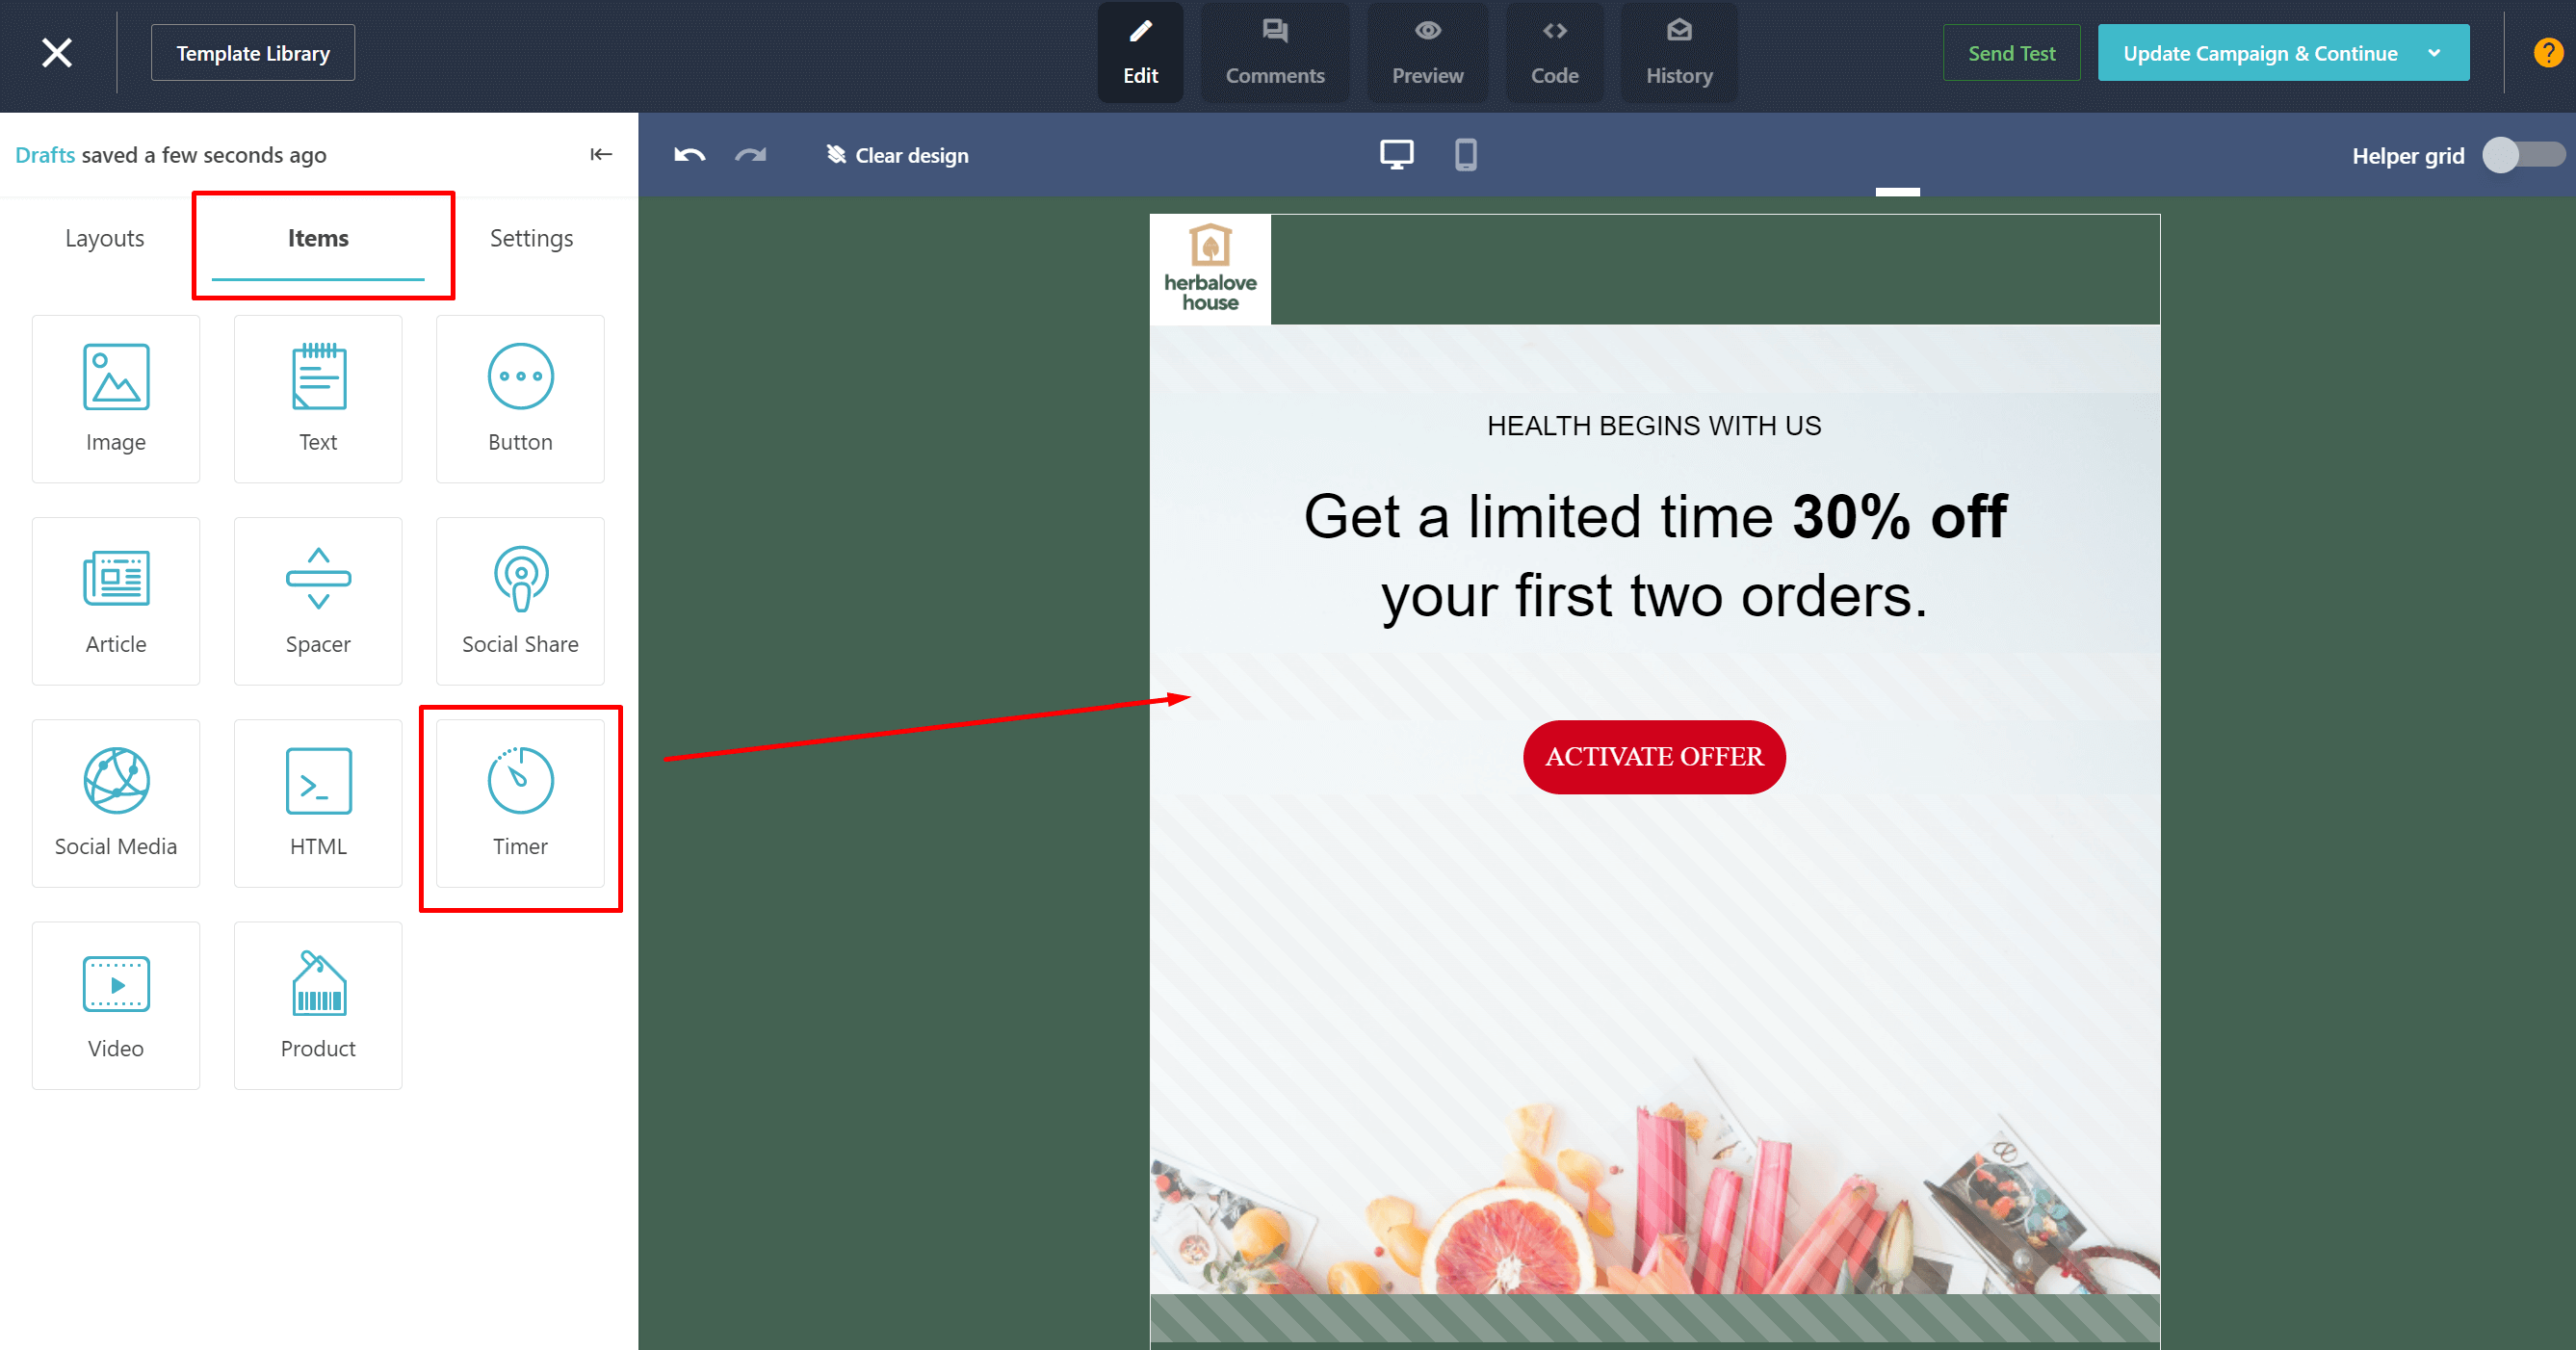2576x1350 pixels.
Task: Expand the Update Campaign dropdown arrow
Action: (2434, 53)
